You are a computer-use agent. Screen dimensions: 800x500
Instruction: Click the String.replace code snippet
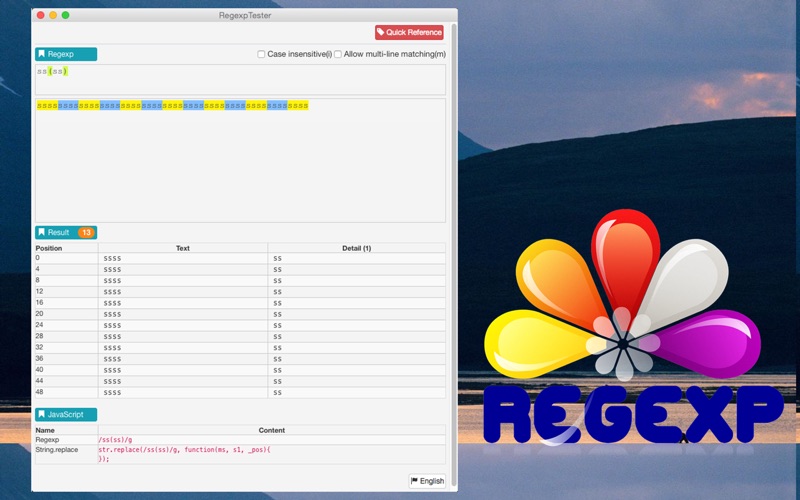185,454
